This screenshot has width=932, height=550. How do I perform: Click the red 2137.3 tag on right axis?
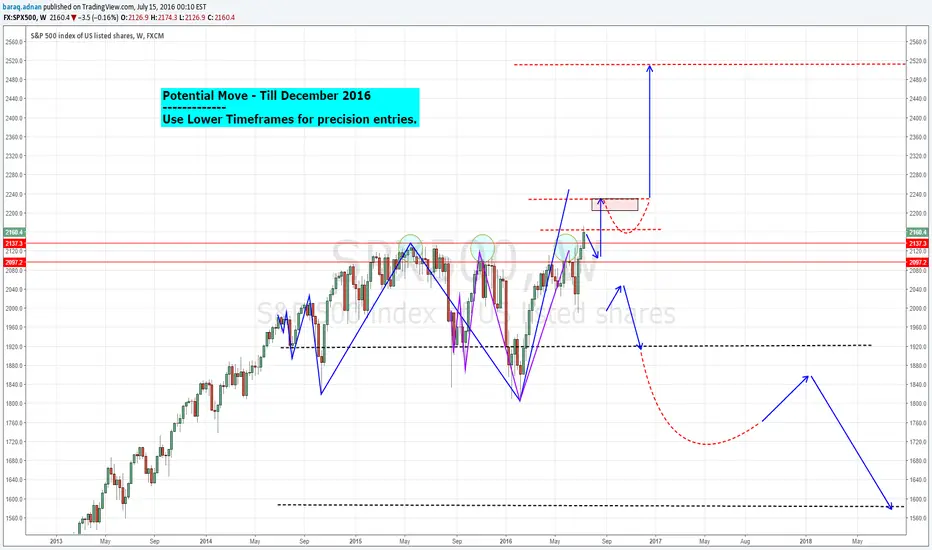click(917, 243)
